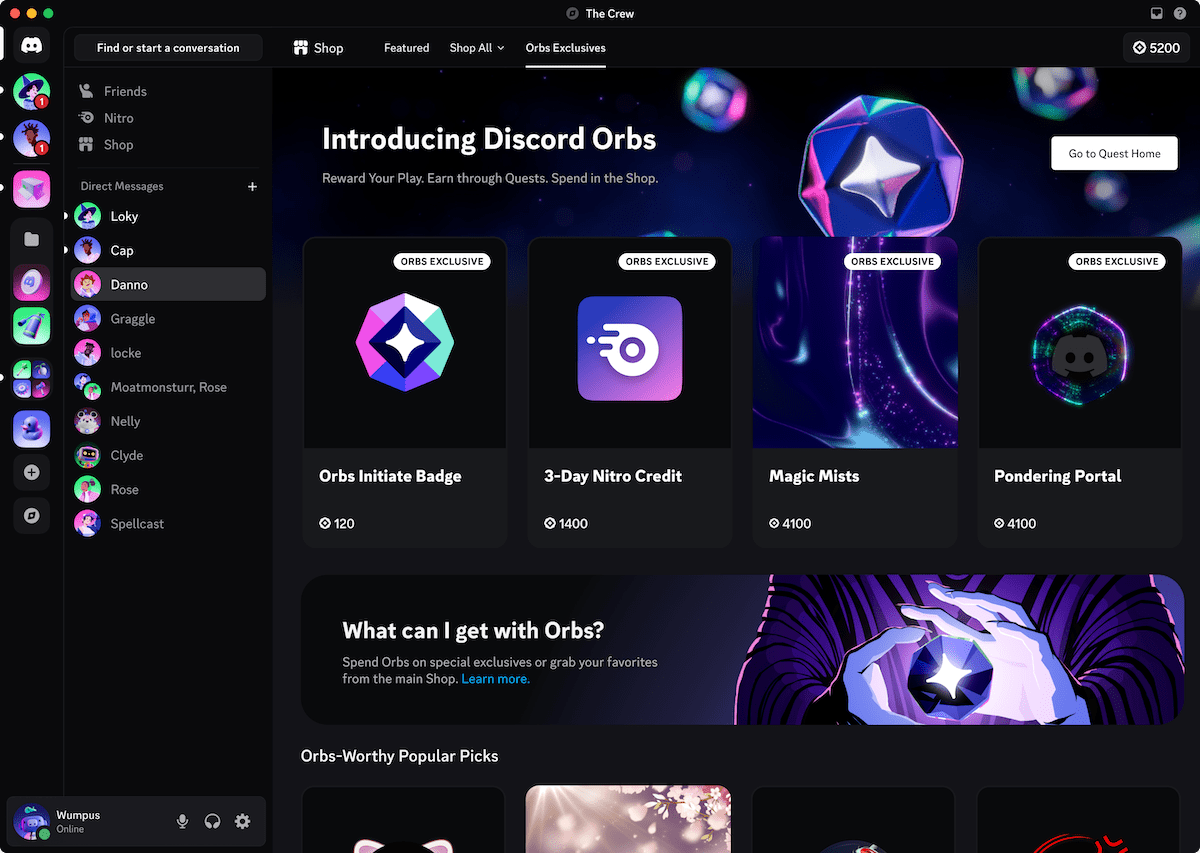The height and width of the screenshot is (853, 1200).
Task: View the Pondering Portal item
Action: tap(1080, 392)
